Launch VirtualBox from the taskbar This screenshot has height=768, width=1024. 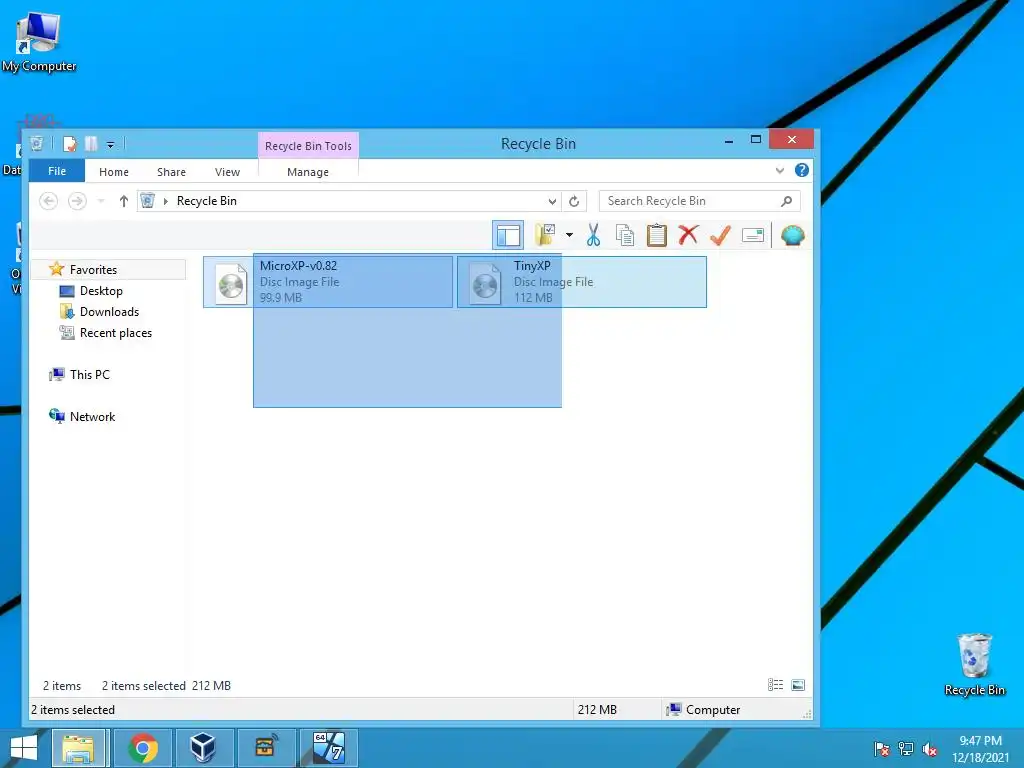pos(203,748)
